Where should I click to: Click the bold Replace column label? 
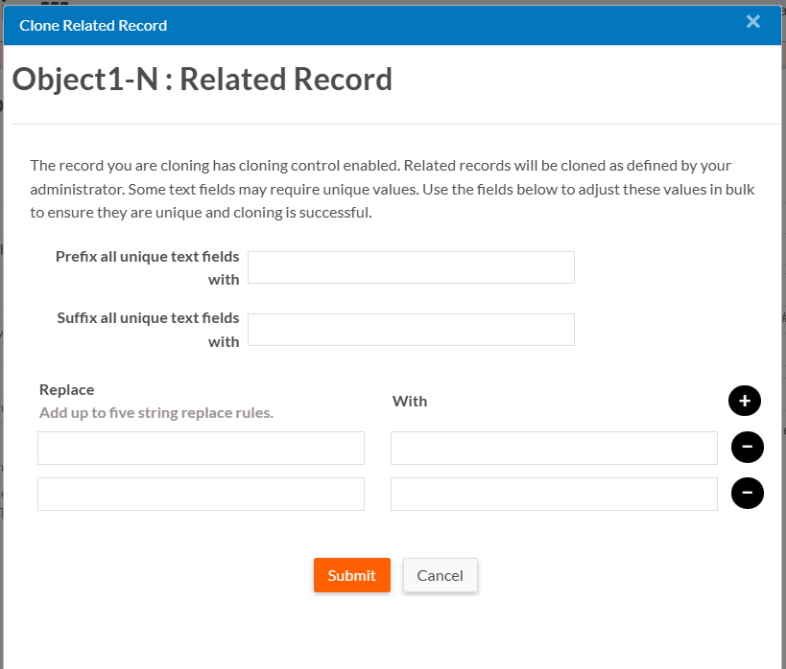click(x=67, y=389)
